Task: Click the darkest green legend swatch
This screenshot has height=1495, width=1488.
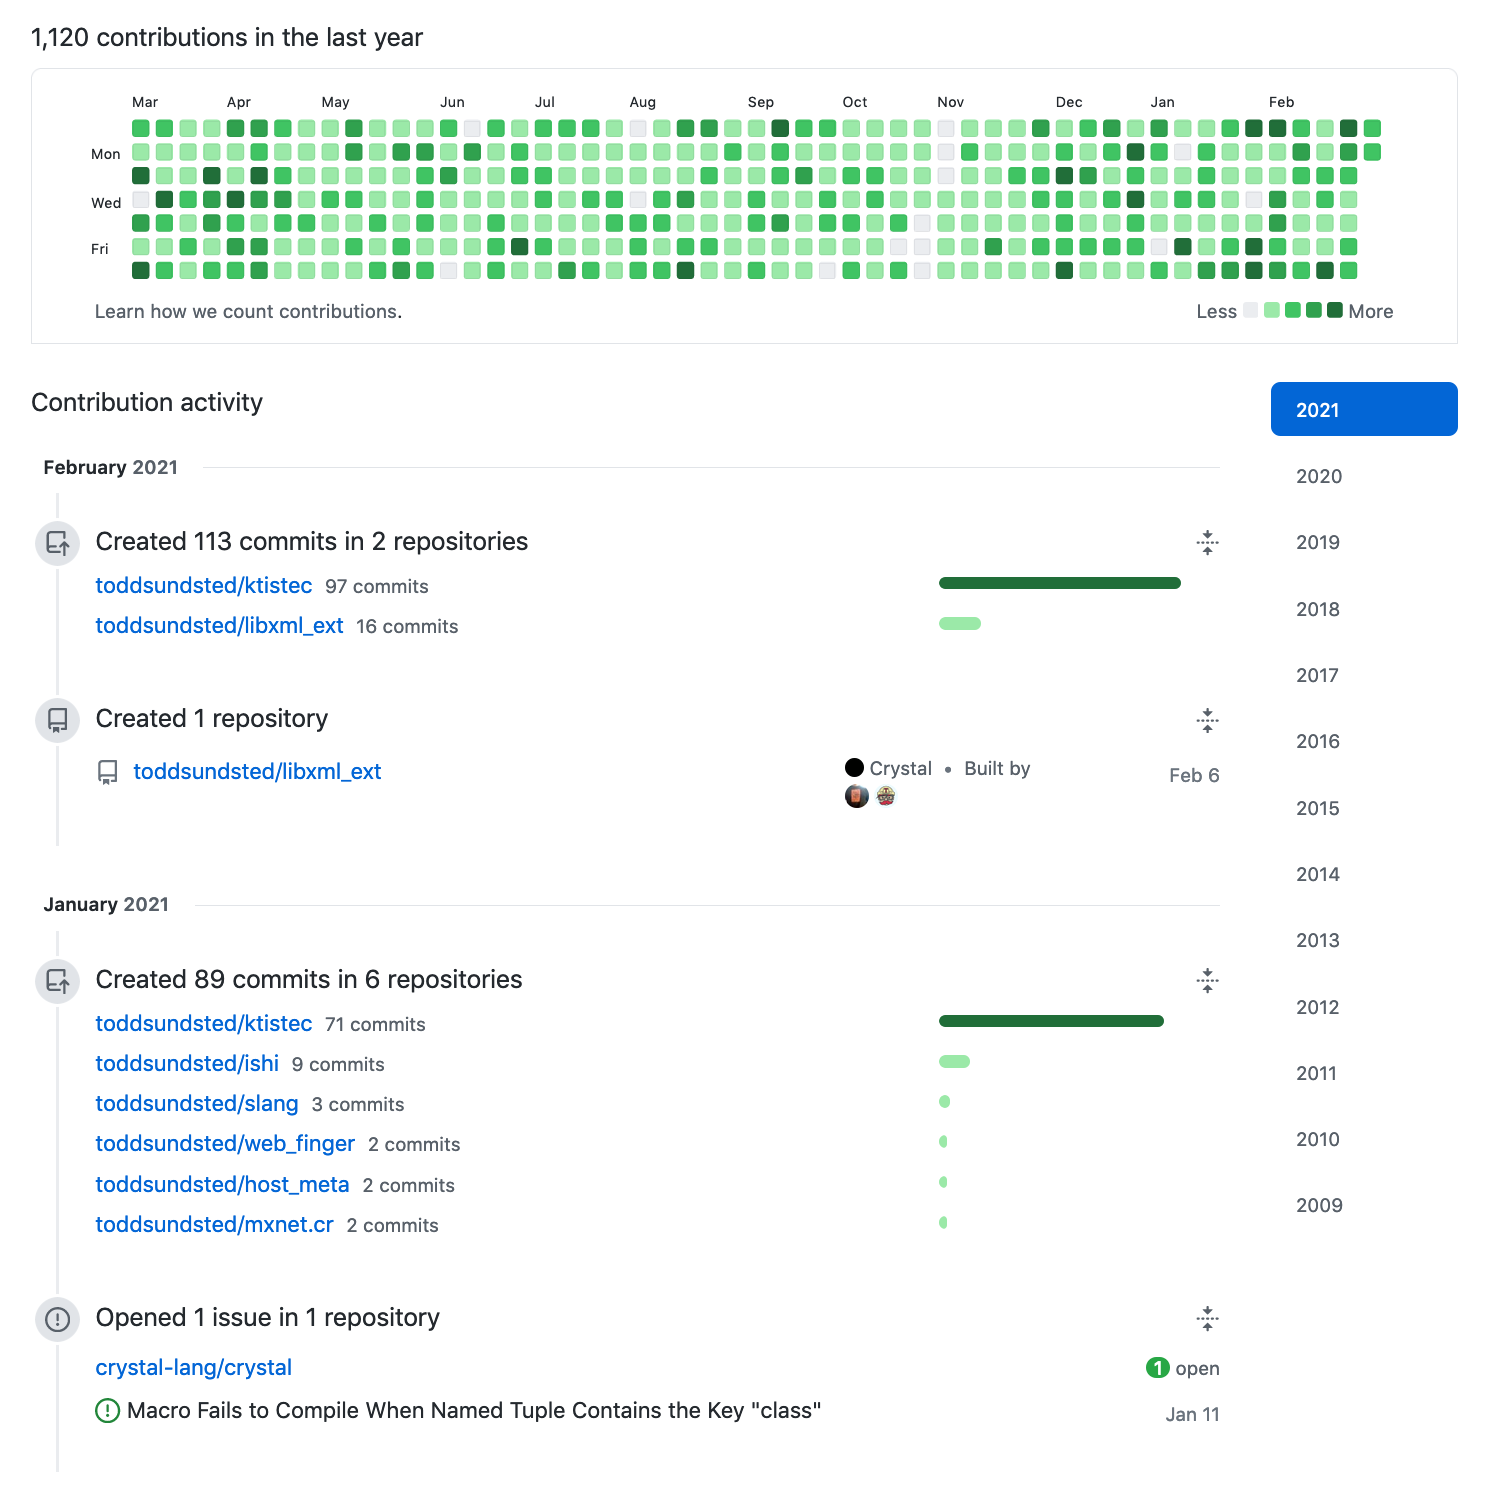Action: (1334, 310)
